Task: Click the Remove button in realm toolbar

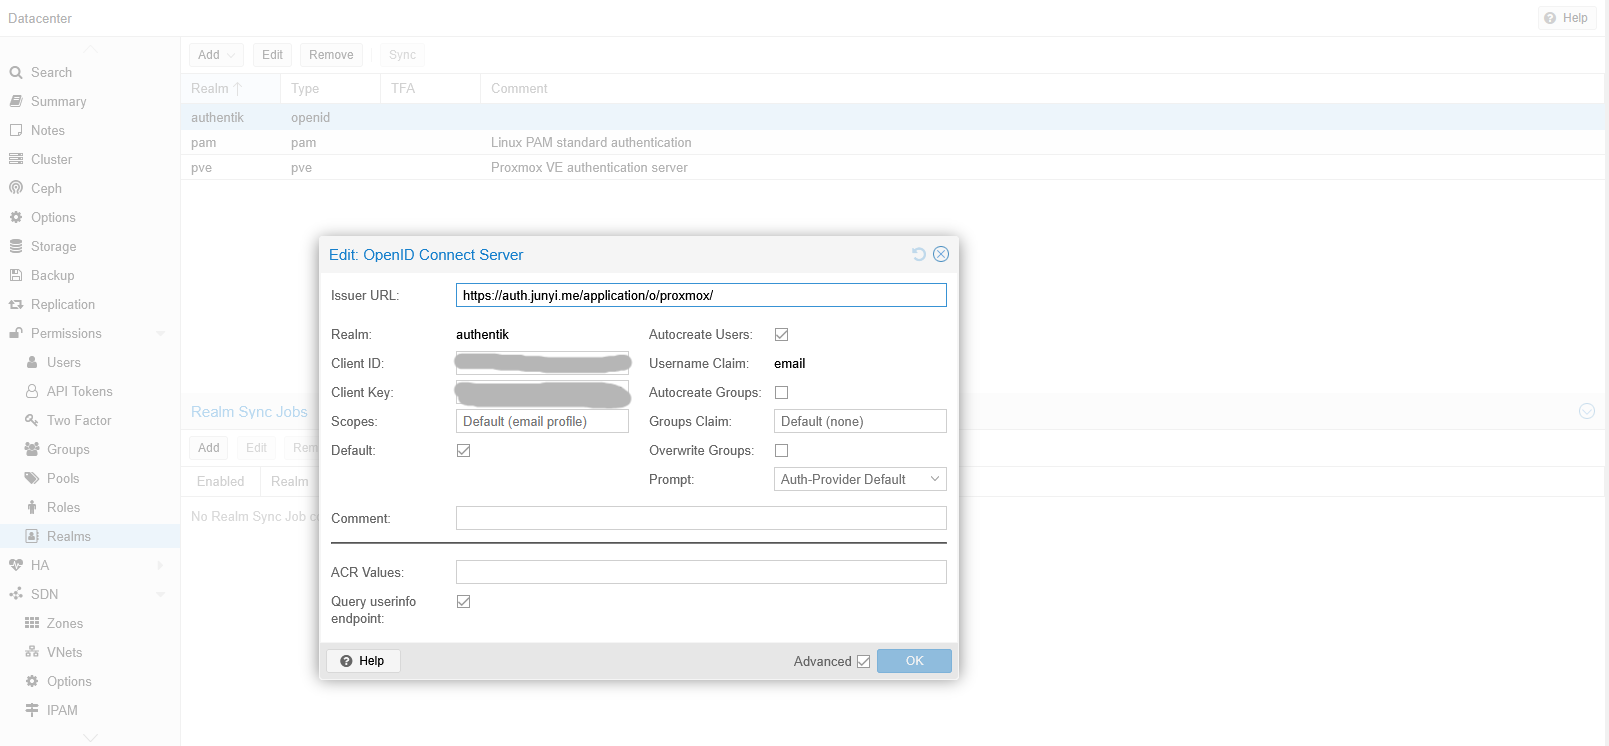Action: coord(331,55)
